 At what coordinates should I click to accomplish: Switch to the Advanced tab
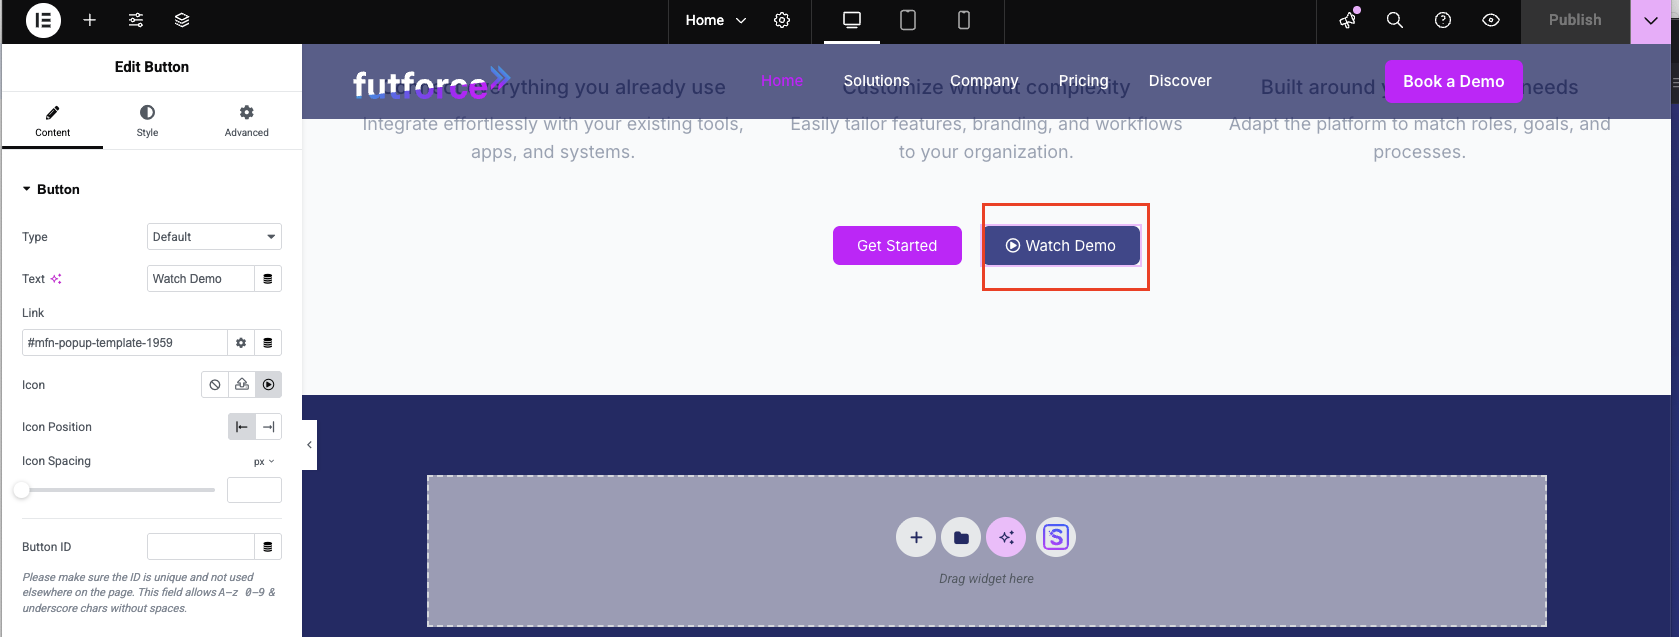[x=246, y=120]
